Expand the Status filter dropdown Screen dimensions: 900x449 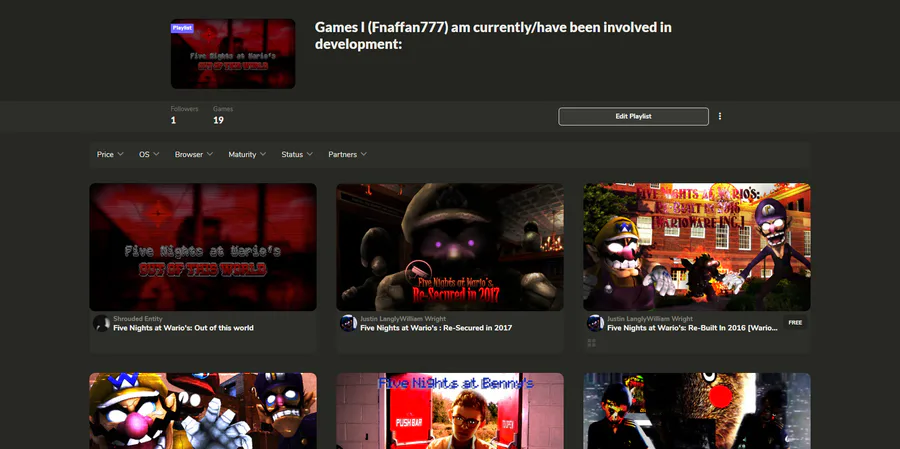point(297,154)
